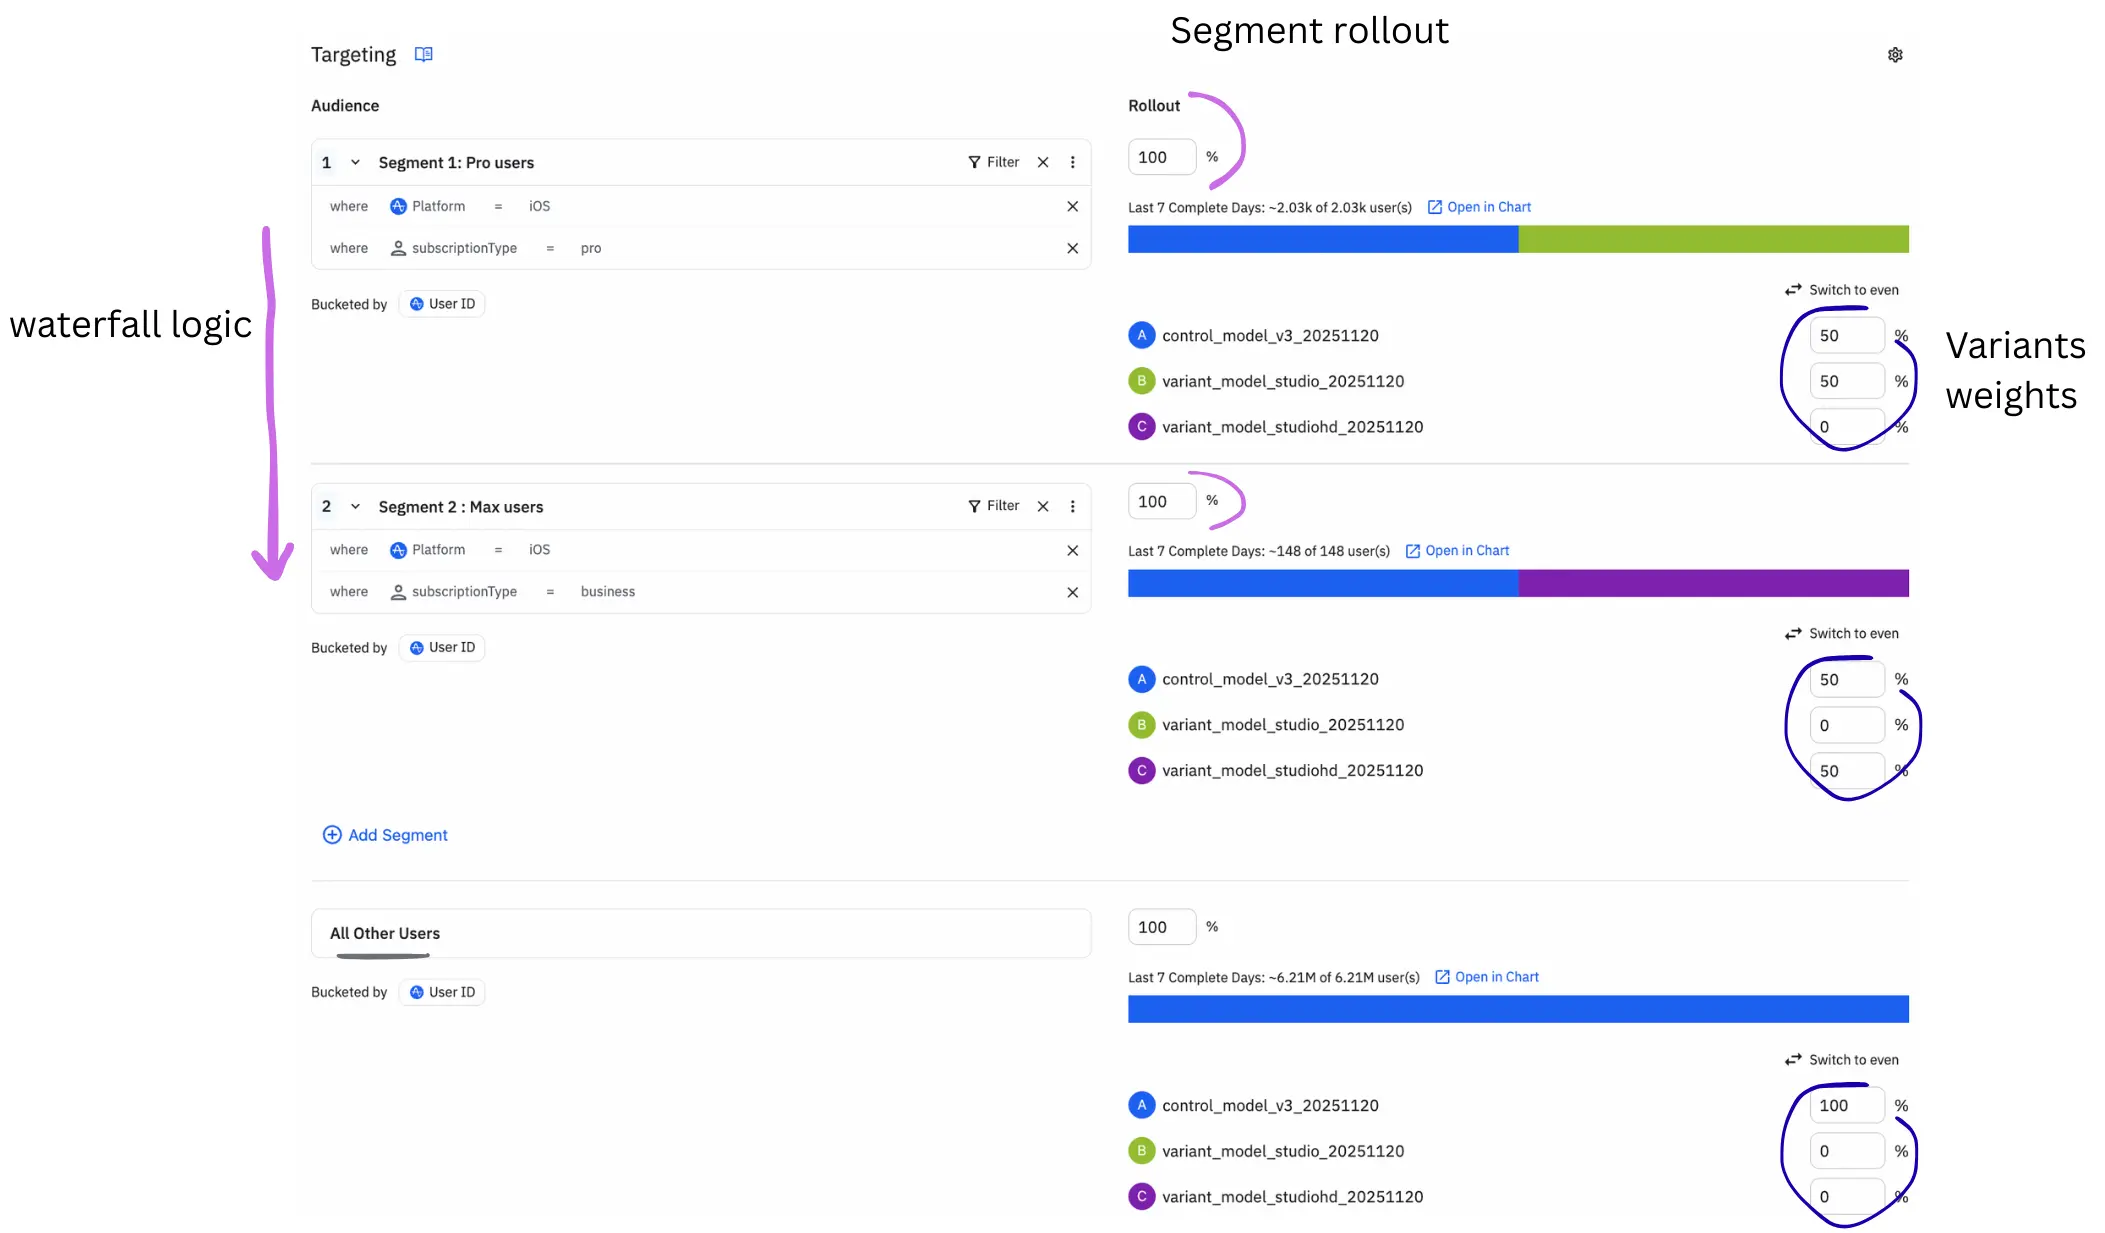Switch Segment 2 variants to even split
The height and width of the screenshot is (1233, 2105).
1842,633
